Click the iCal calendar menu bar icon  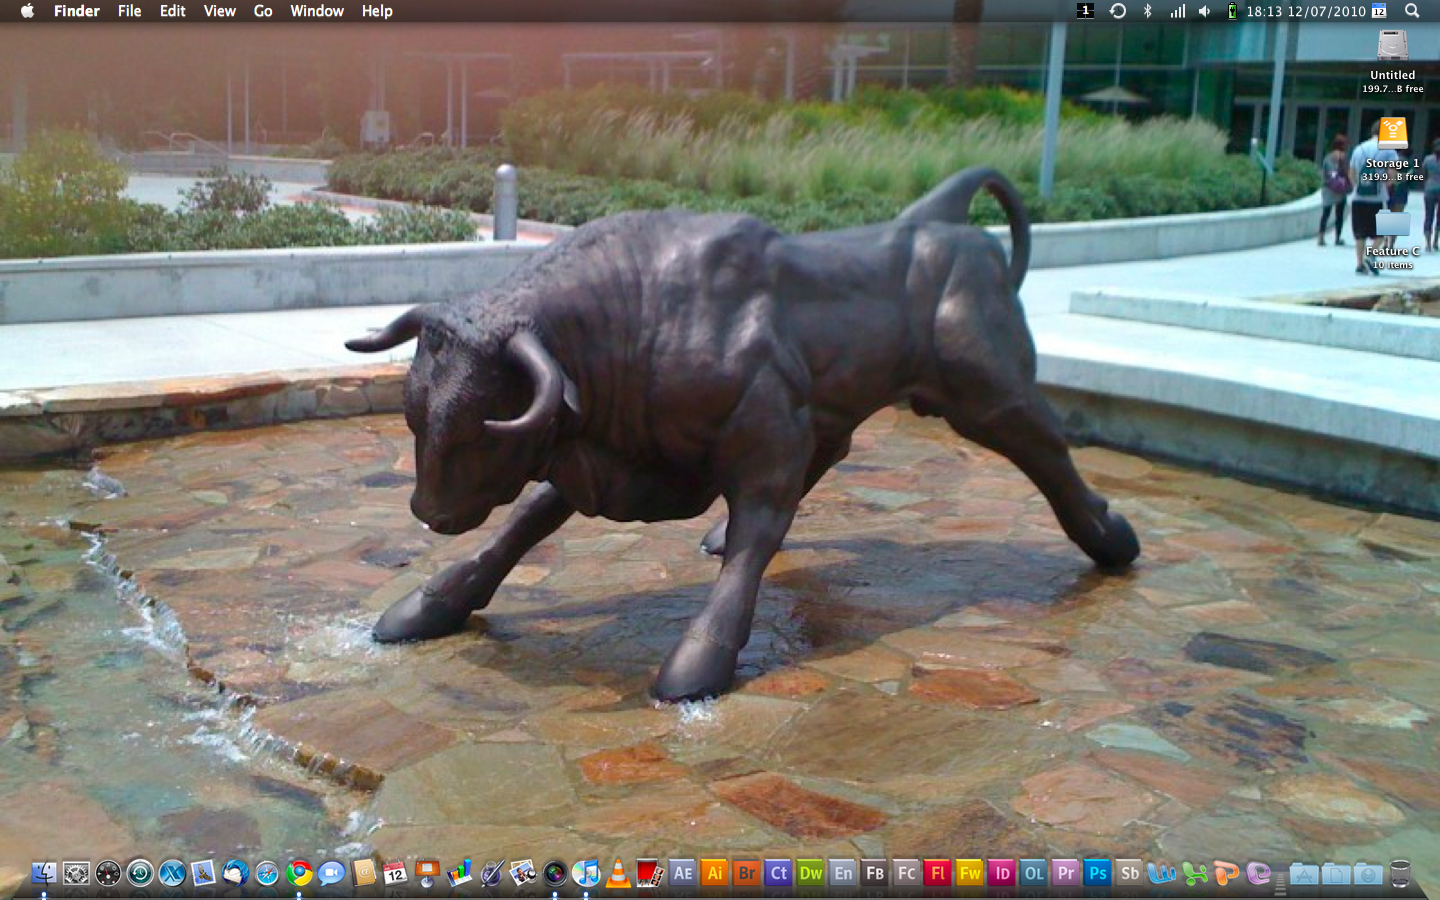click(x=1379, y=11)
